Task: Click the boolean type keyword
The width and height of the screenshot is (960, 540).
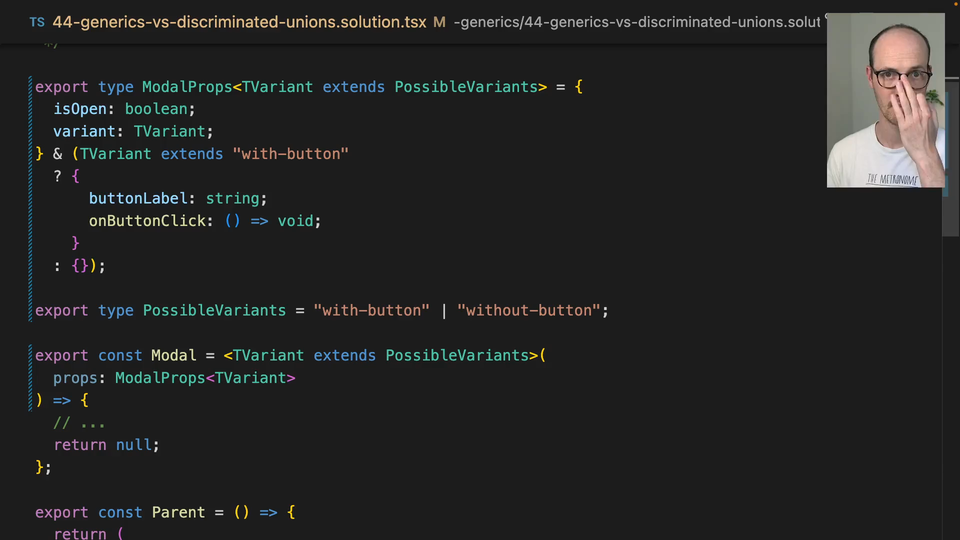Action: [x=156, y=109]
